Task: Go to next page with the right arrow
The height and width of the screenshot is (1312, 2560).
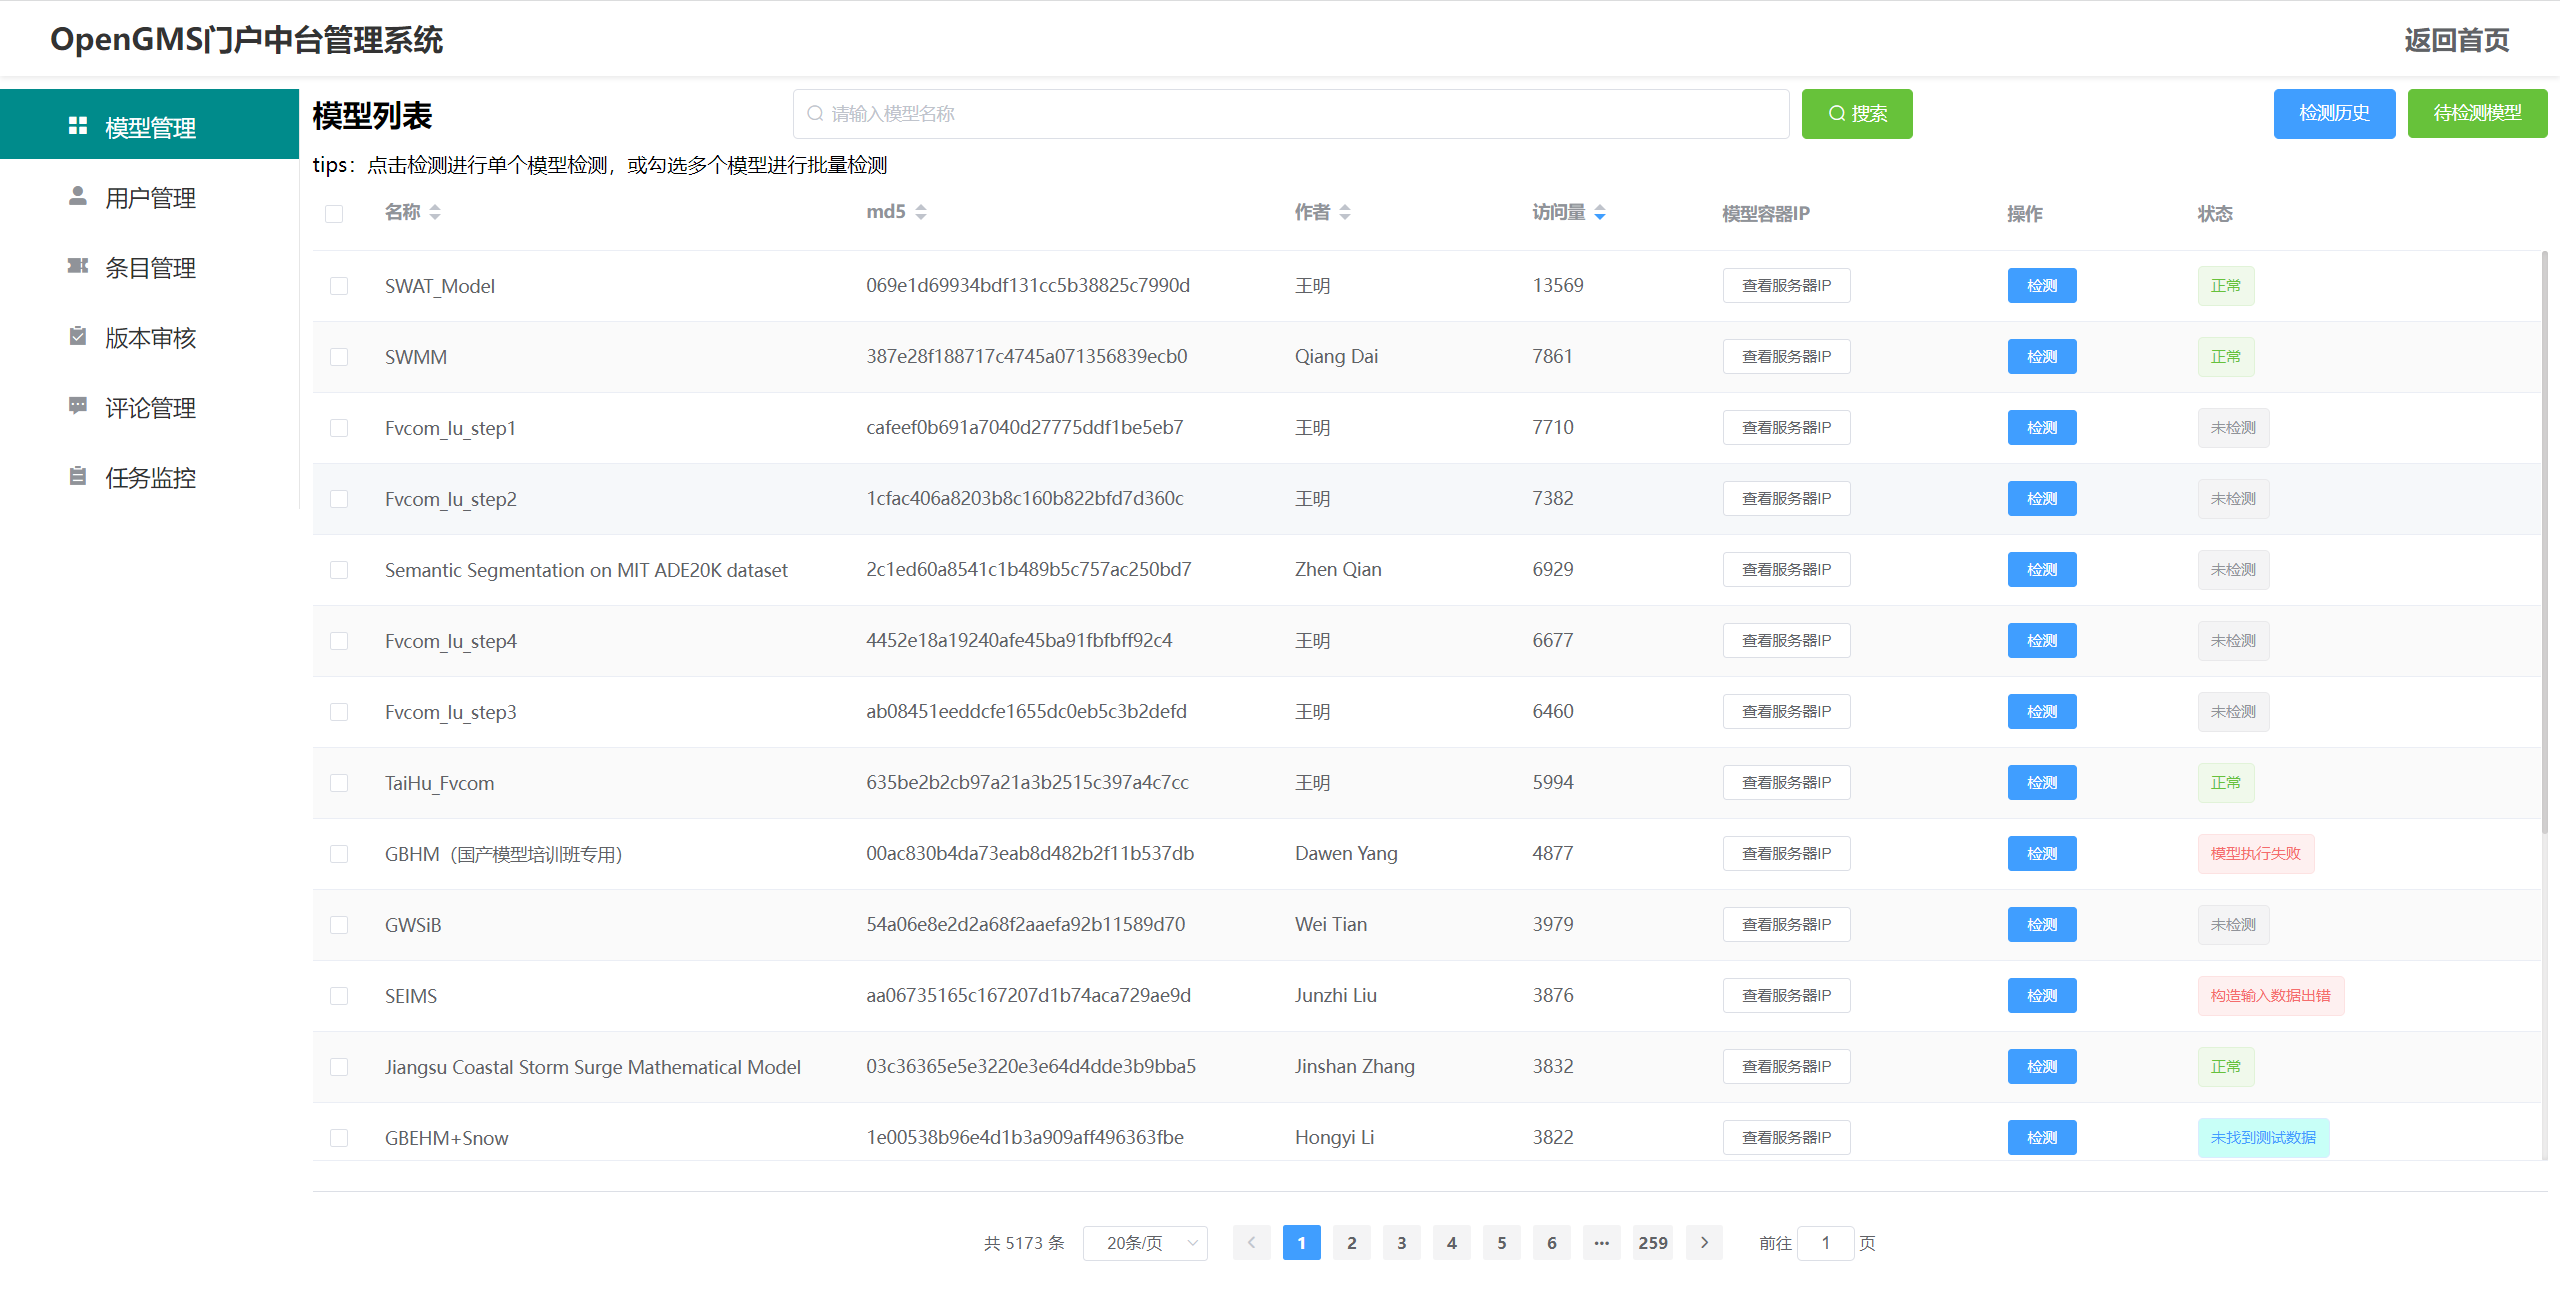Action: click(1704, 1242)
